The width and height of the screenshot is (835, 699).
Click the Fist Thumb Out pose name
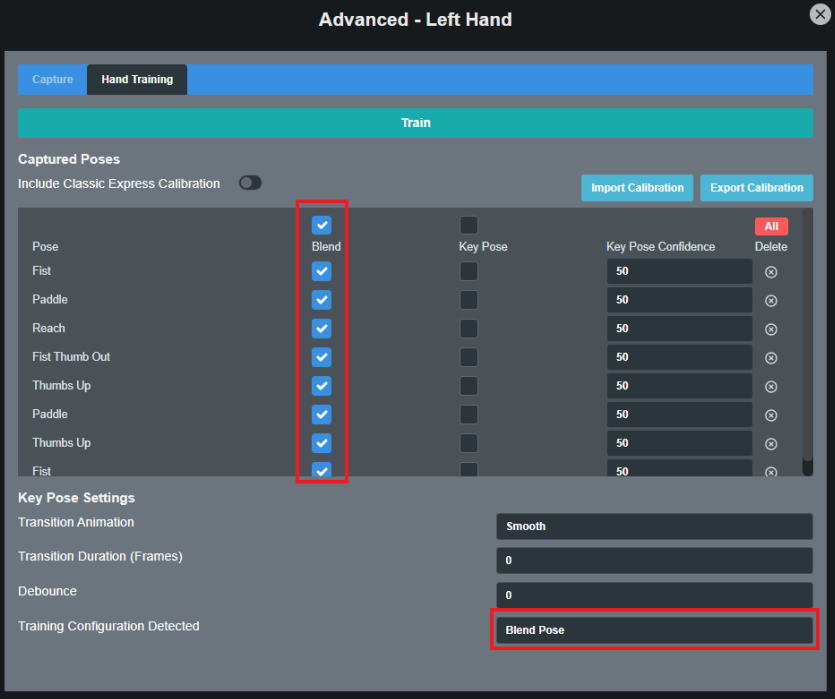point(71,357)
